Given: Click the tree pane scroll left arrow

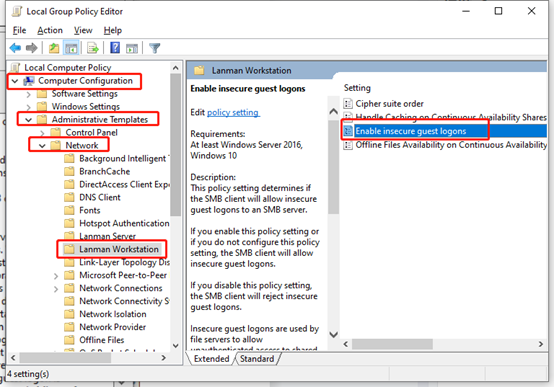Looking at the screenshot, I should (13, 358).
